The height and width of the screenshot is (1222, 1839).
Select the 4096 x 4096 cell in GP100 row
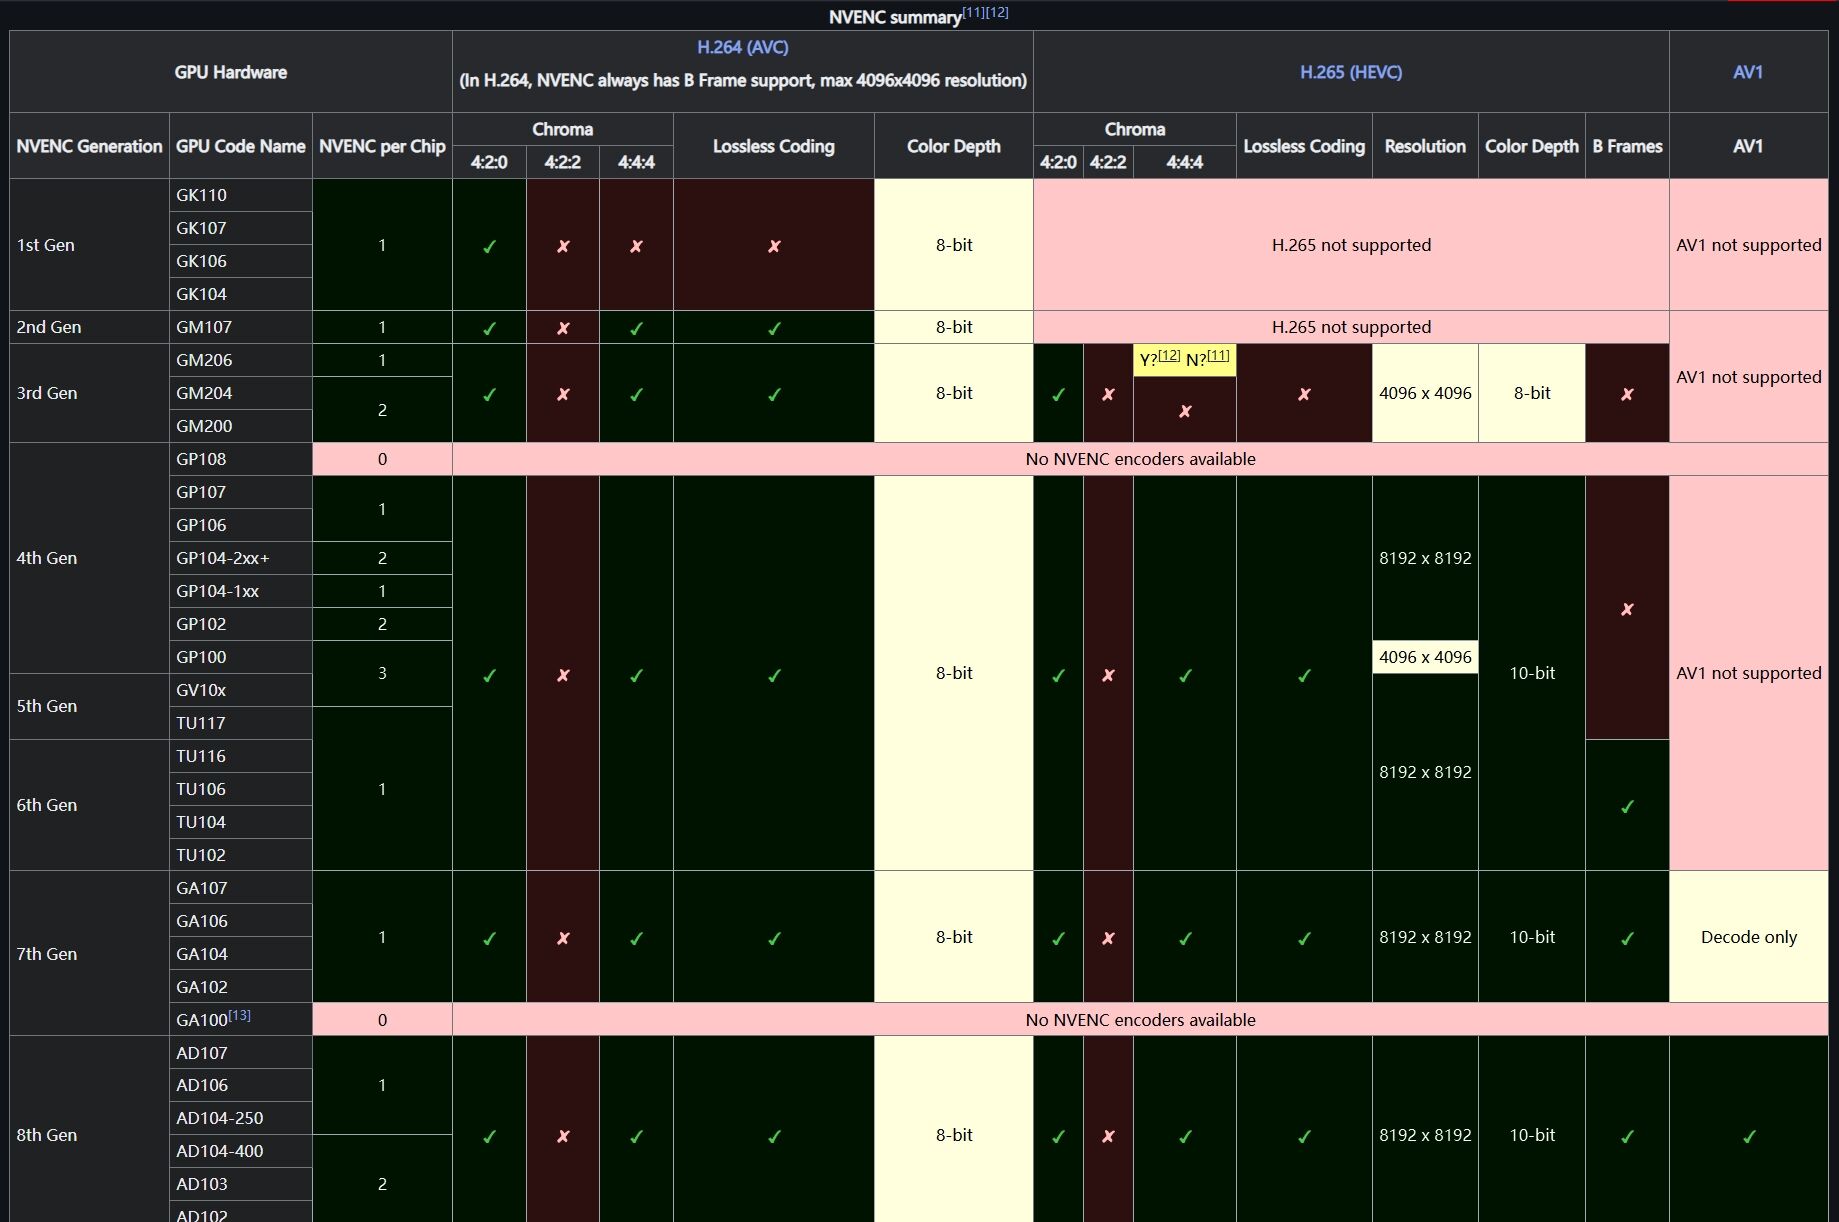(1425, 657)
